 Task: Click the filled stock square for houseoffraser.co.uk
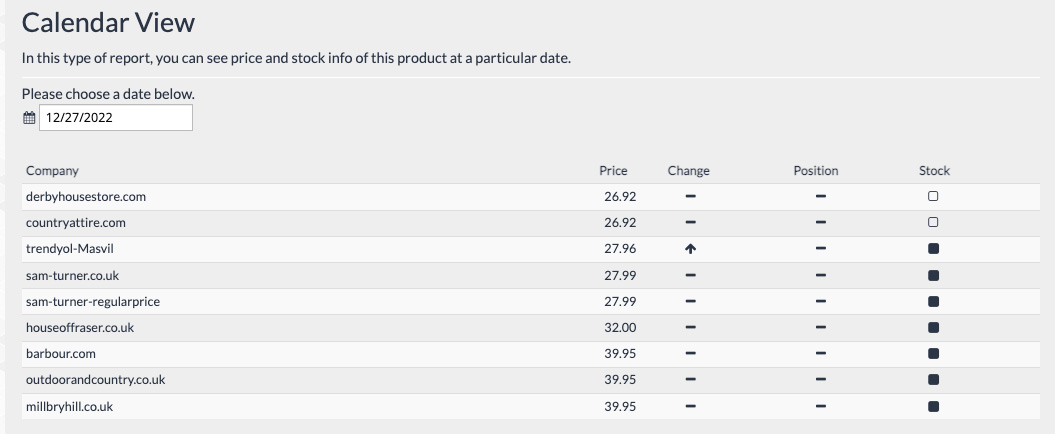tap(934, 328)
